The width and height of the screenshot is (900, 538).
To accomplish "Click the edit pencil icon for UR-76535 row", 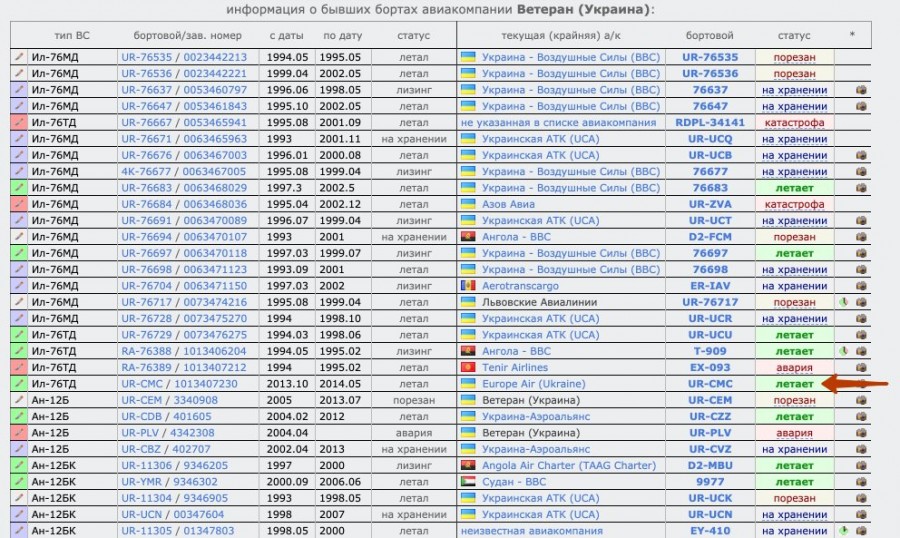I will tap(19, 57).
